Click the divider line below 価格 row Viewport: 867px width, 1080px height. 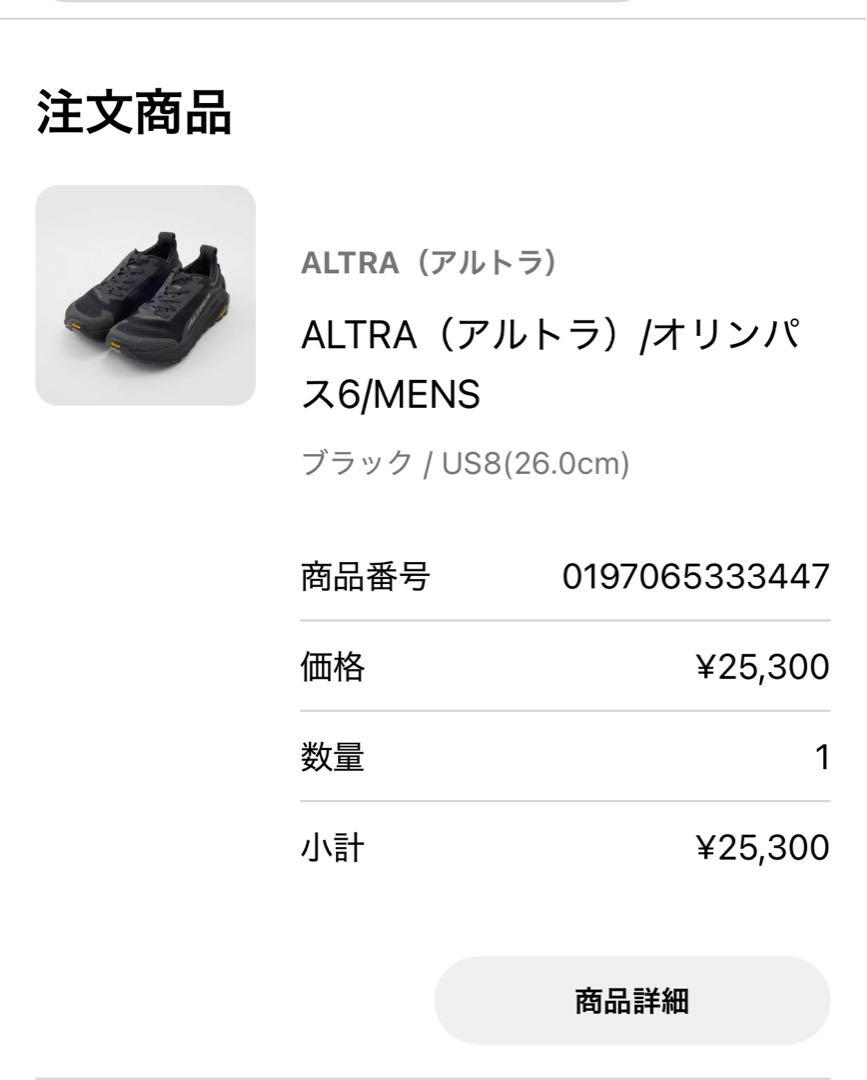(x=565, y=711)
